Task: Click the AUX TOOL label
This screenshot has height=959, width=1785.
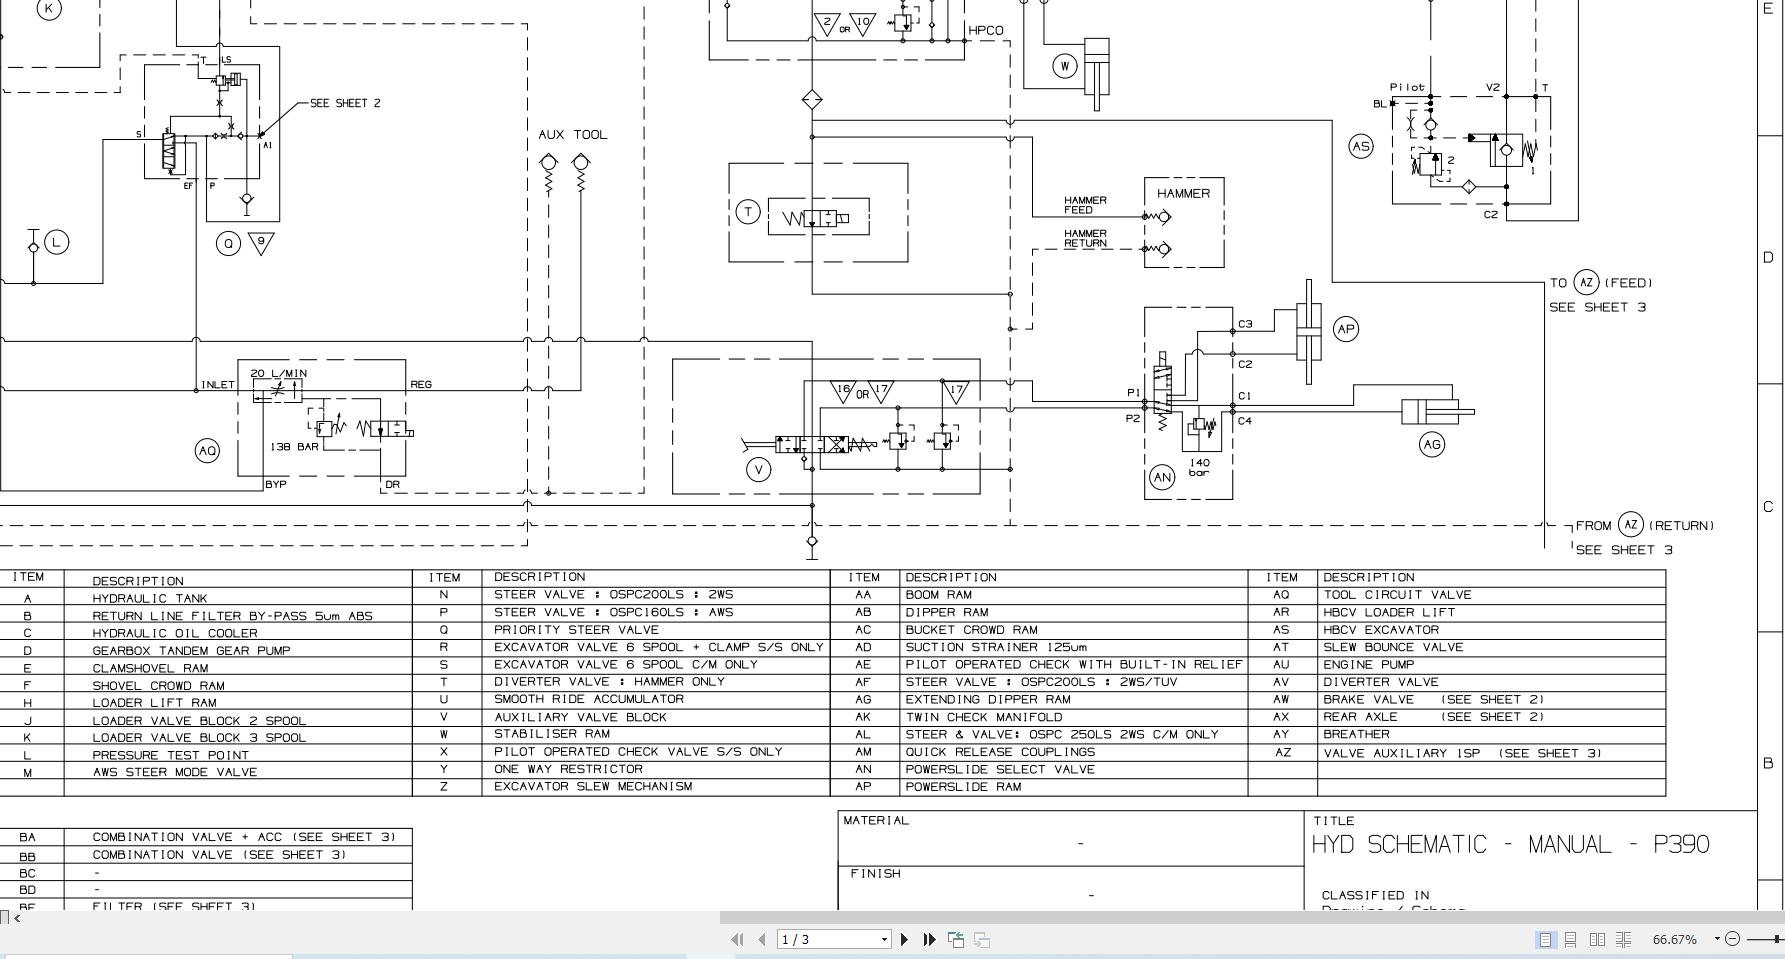Action: pyautogui.click(x=572, y=134)
